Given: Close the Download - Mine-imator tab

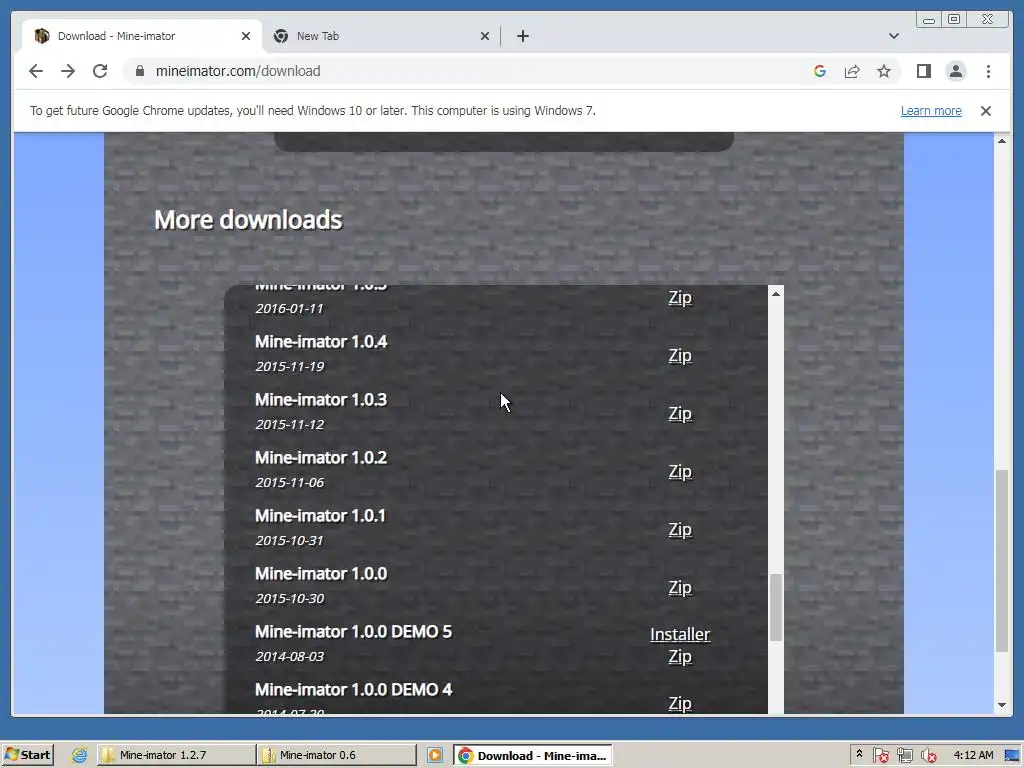Looking at the screenshot, I should click(246, 36).
